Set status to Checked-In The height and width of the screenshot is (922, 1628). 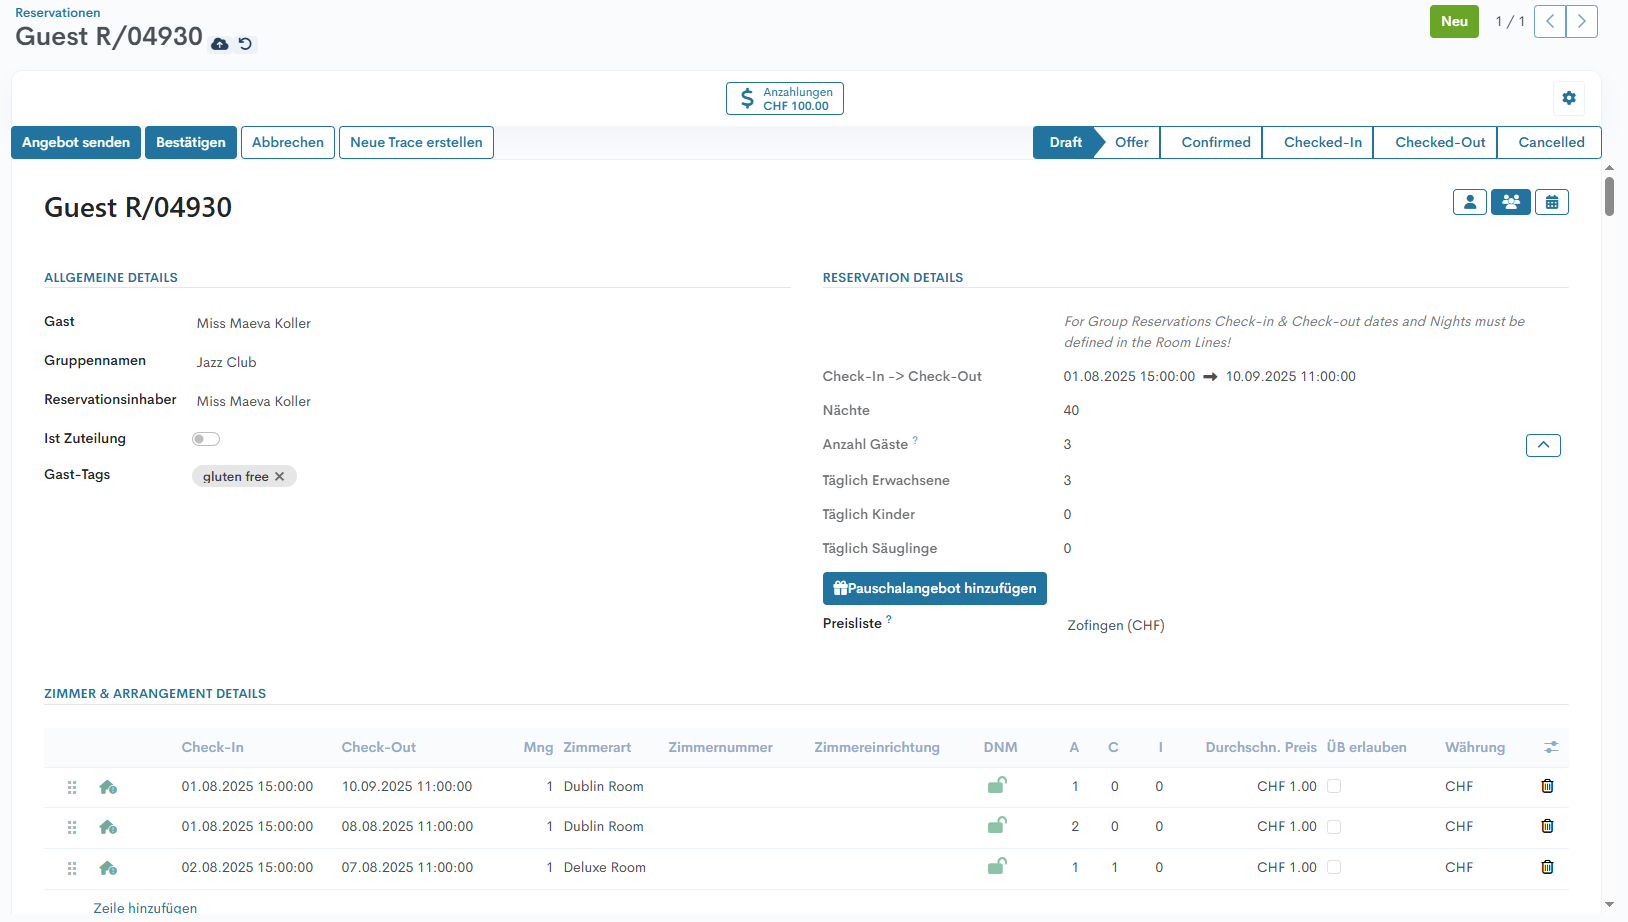(x=1322, y=142)
